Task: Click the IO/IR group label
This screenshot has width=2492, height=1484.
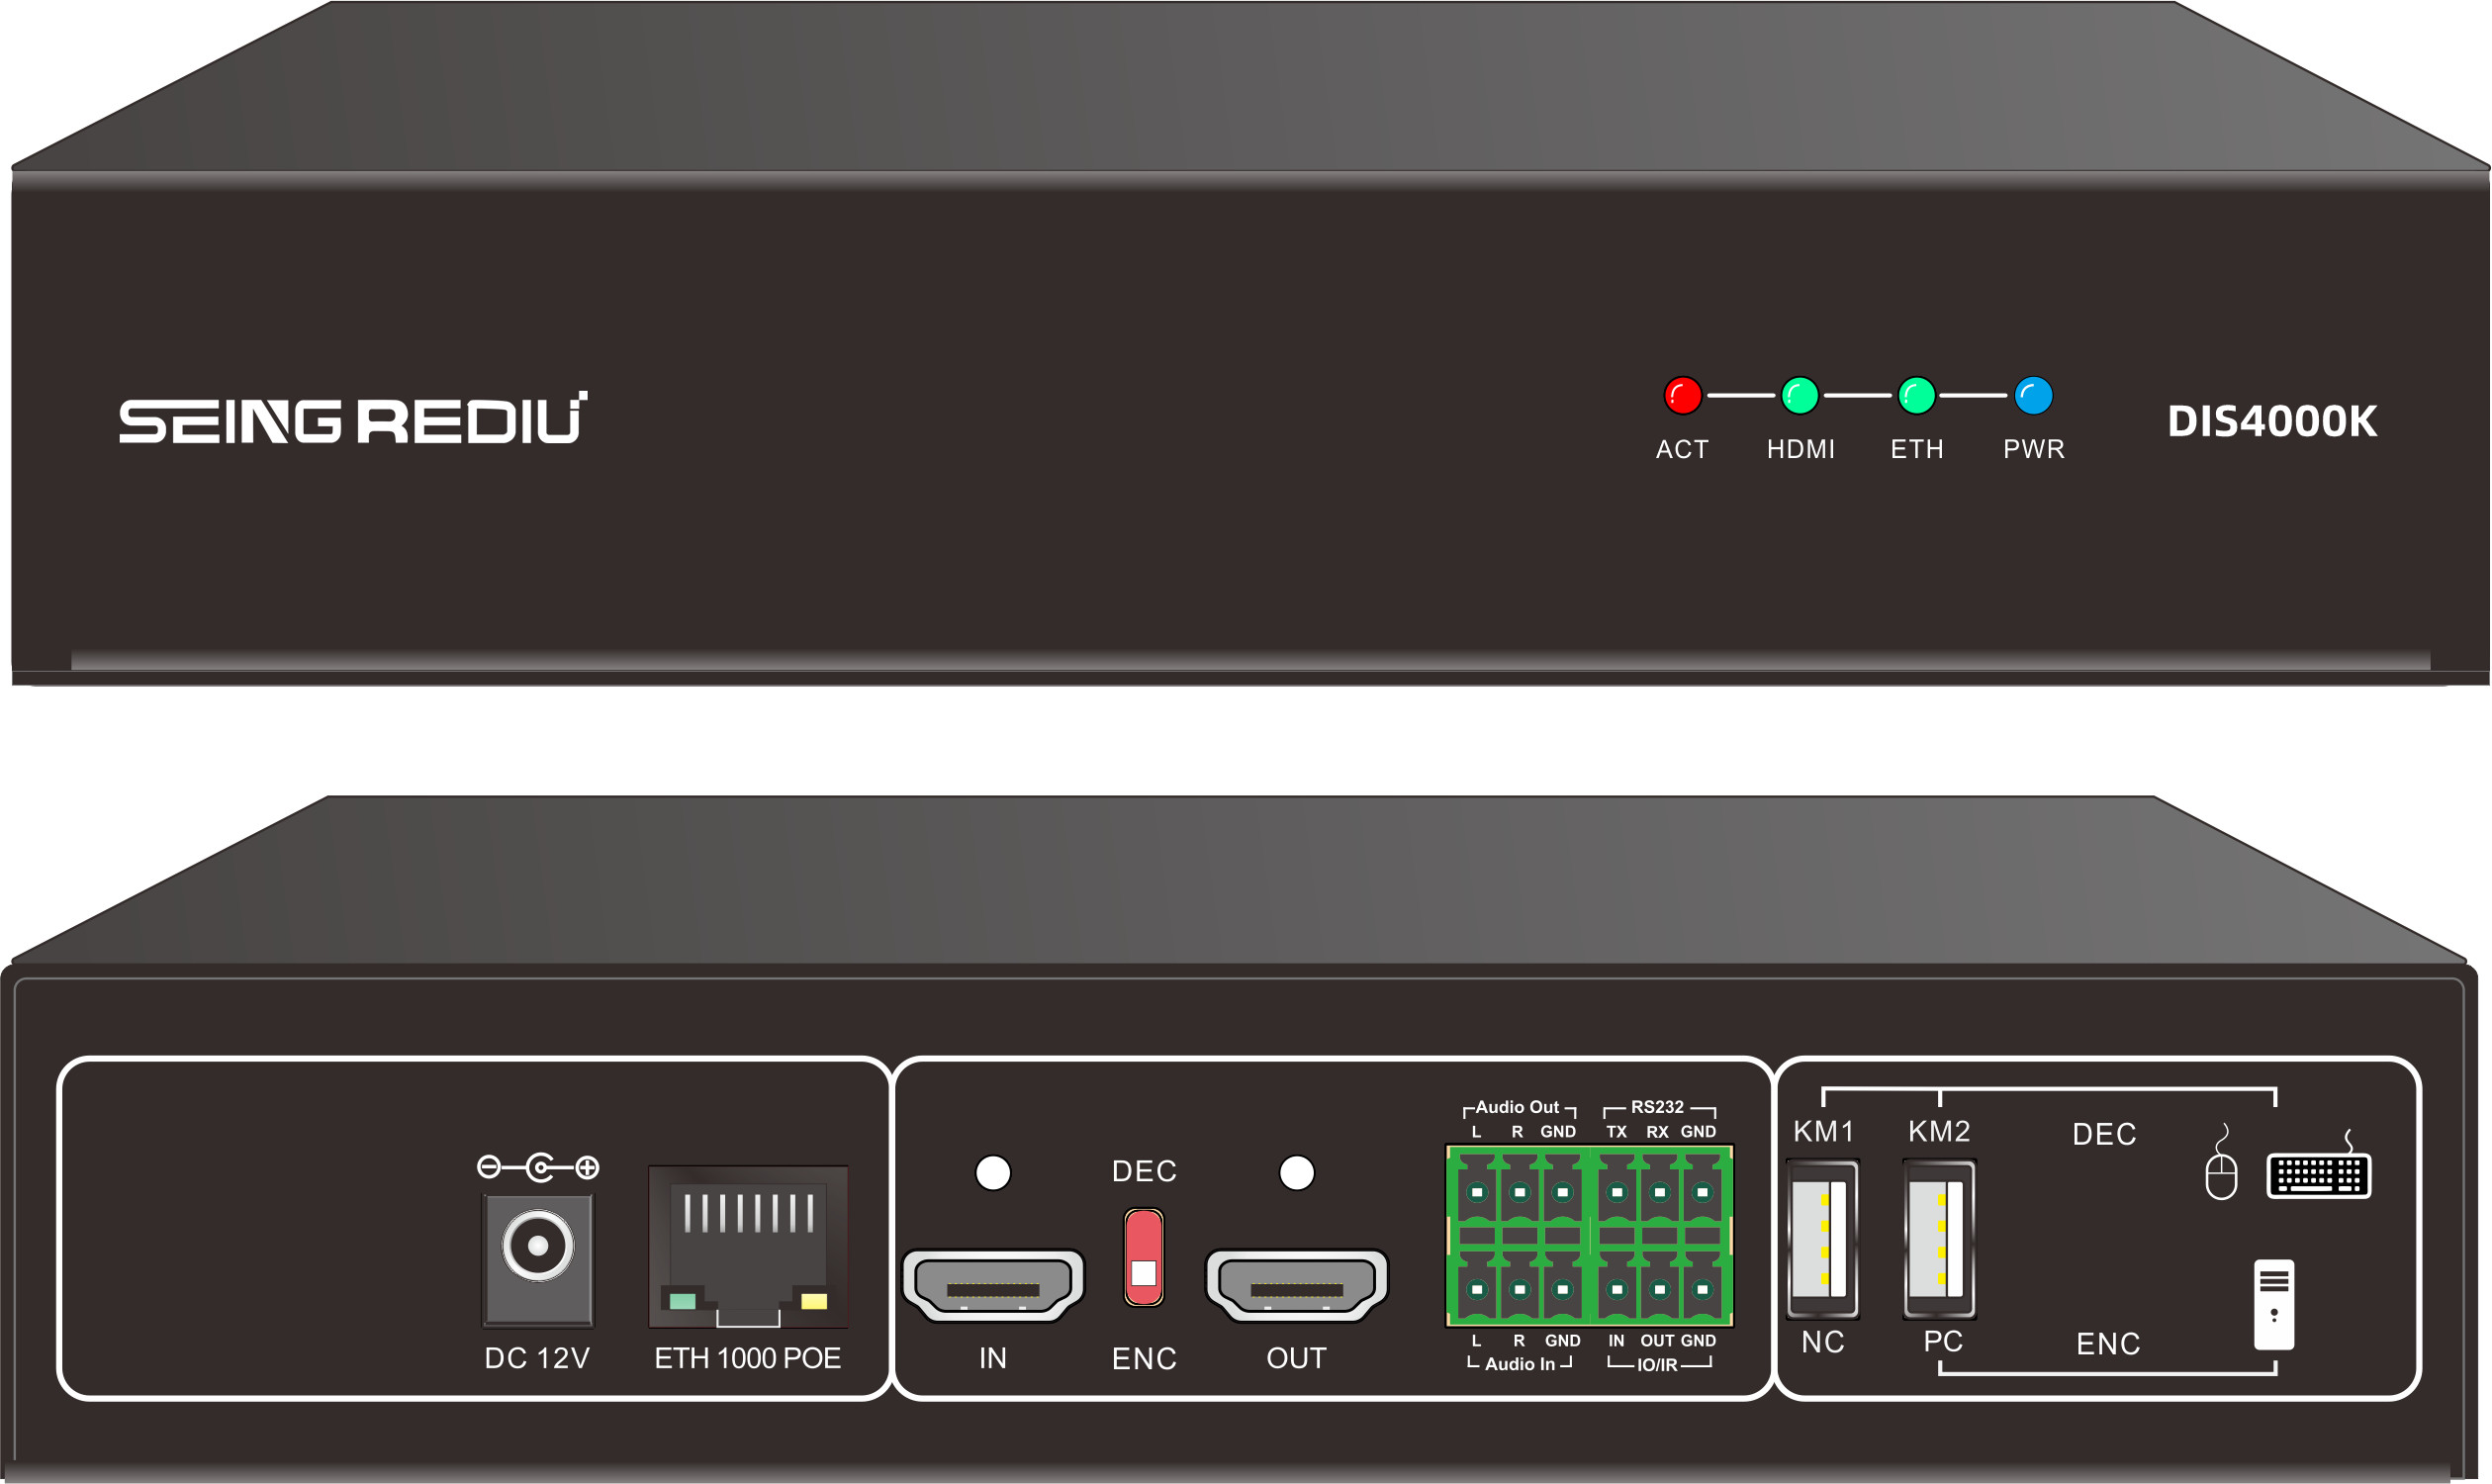Action: tap(1657, 1365)
